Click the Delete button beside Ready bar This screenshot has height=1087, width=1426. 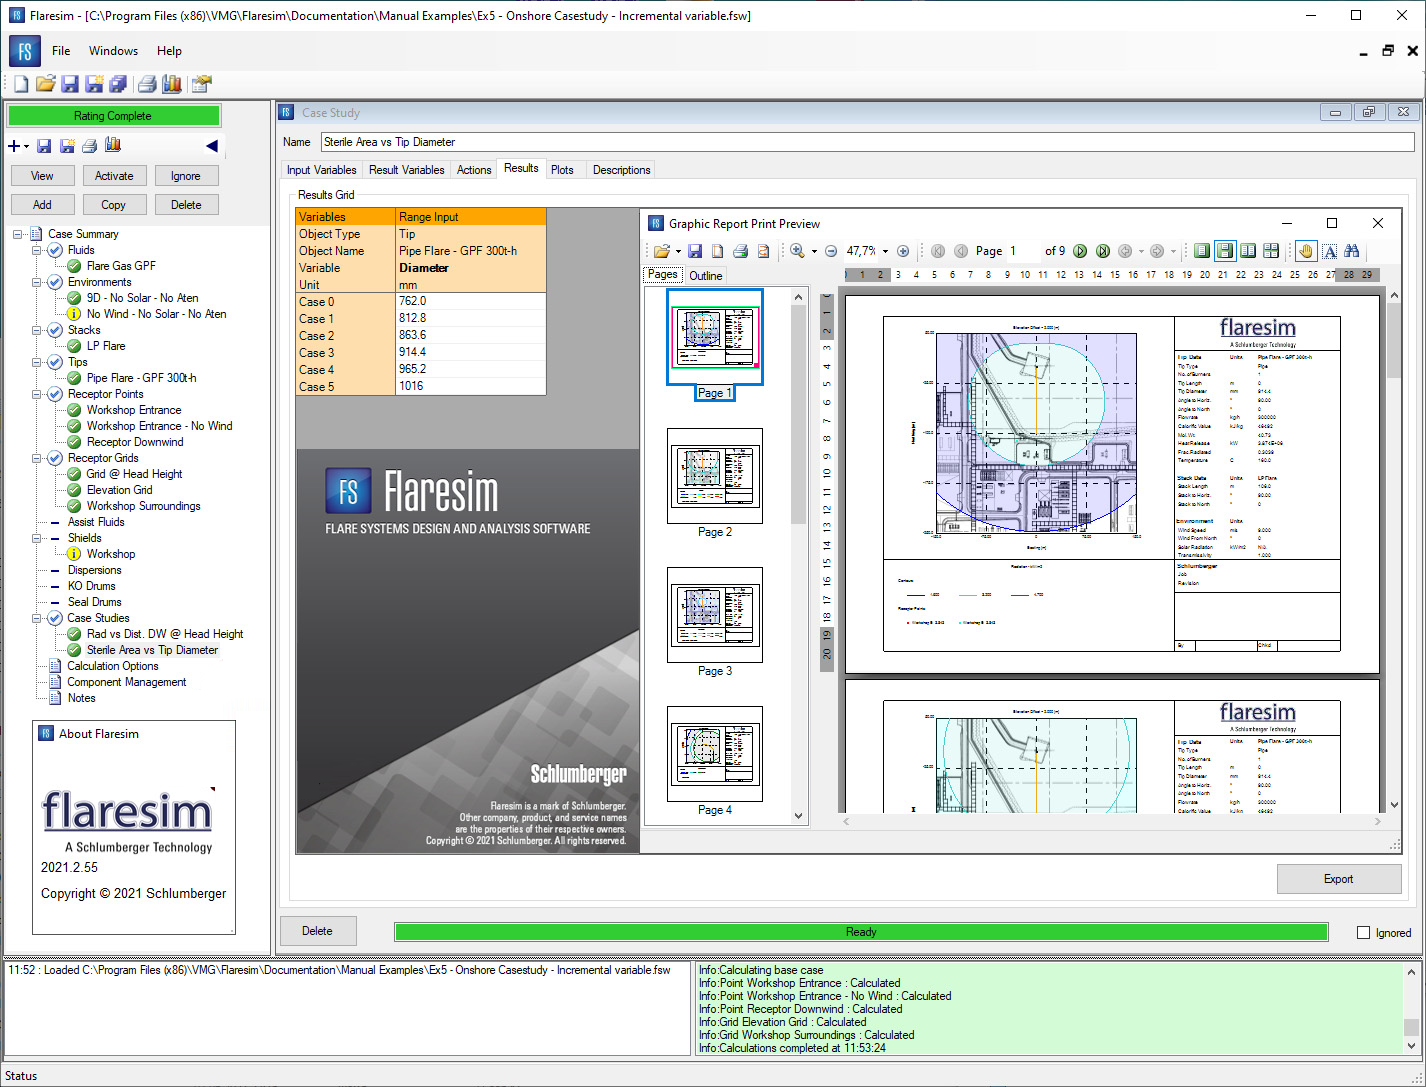tap(317, 931)
